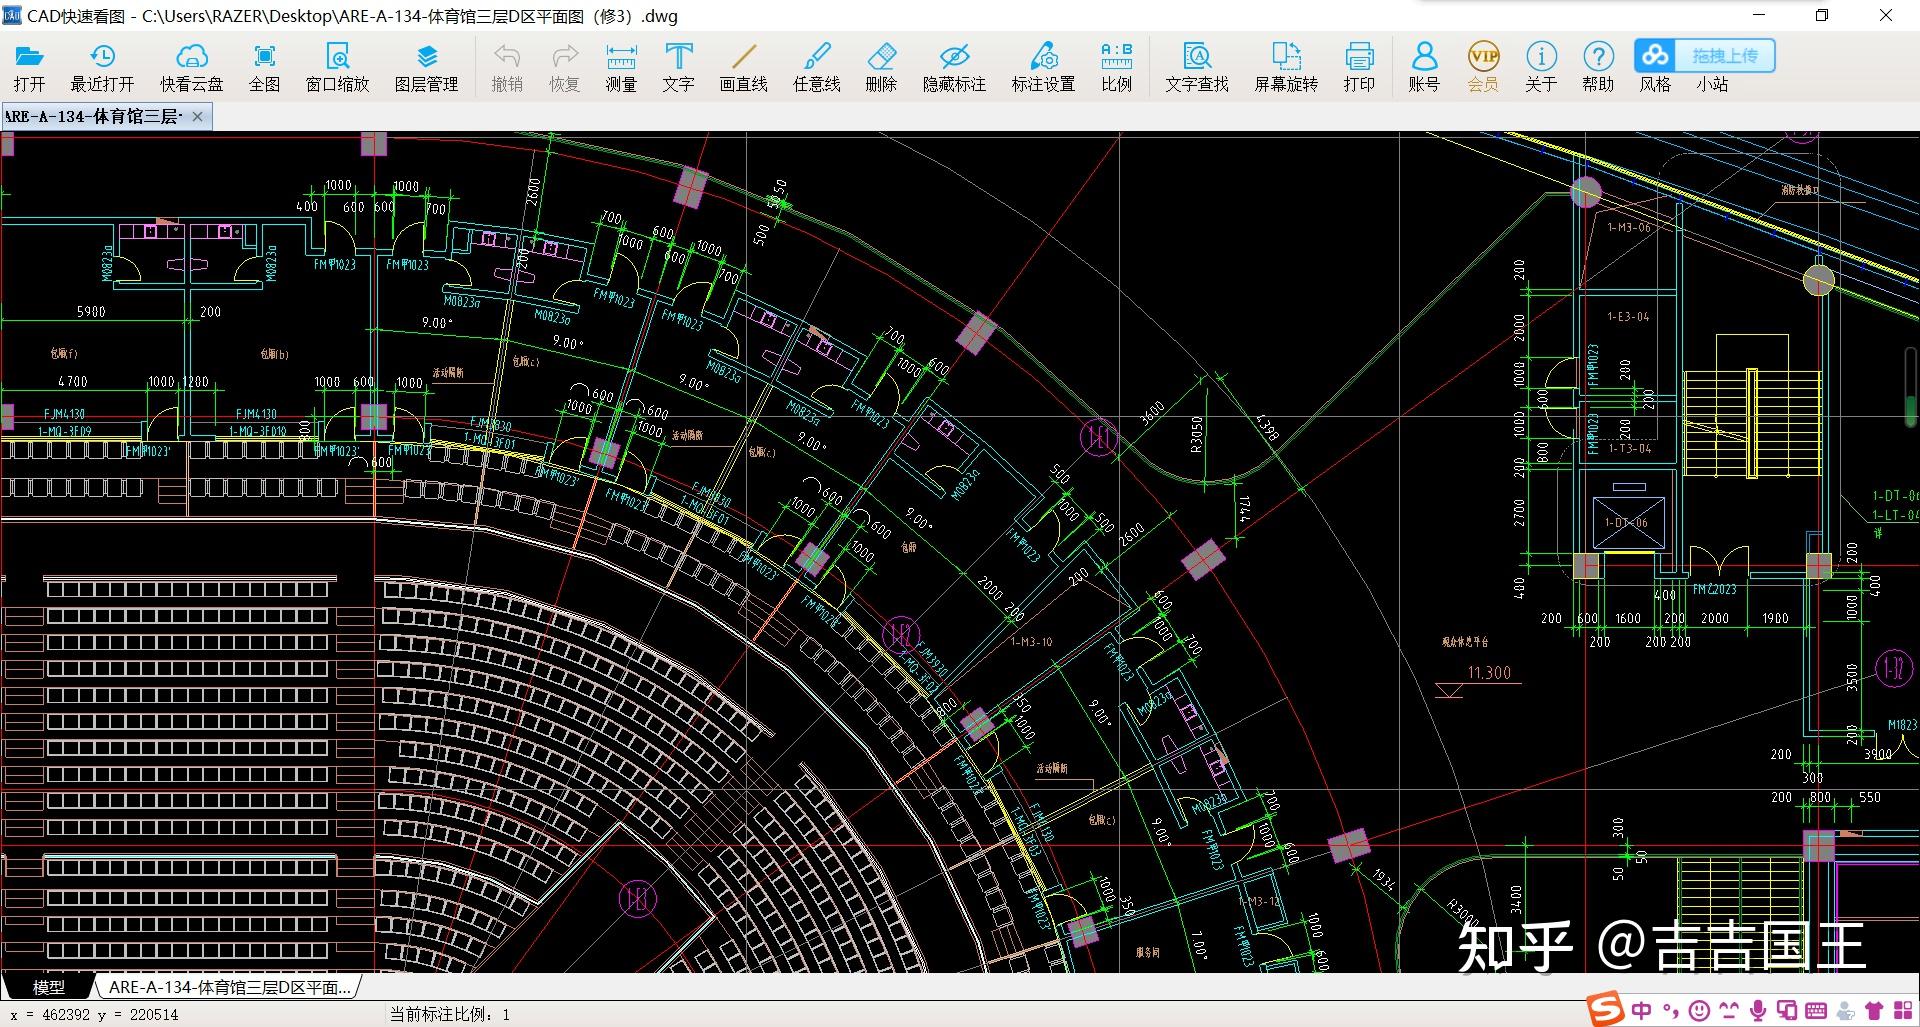Click the 打印 print icon
Viewport: 1920px width, 1027px height.
click(x=1359, y=55)
